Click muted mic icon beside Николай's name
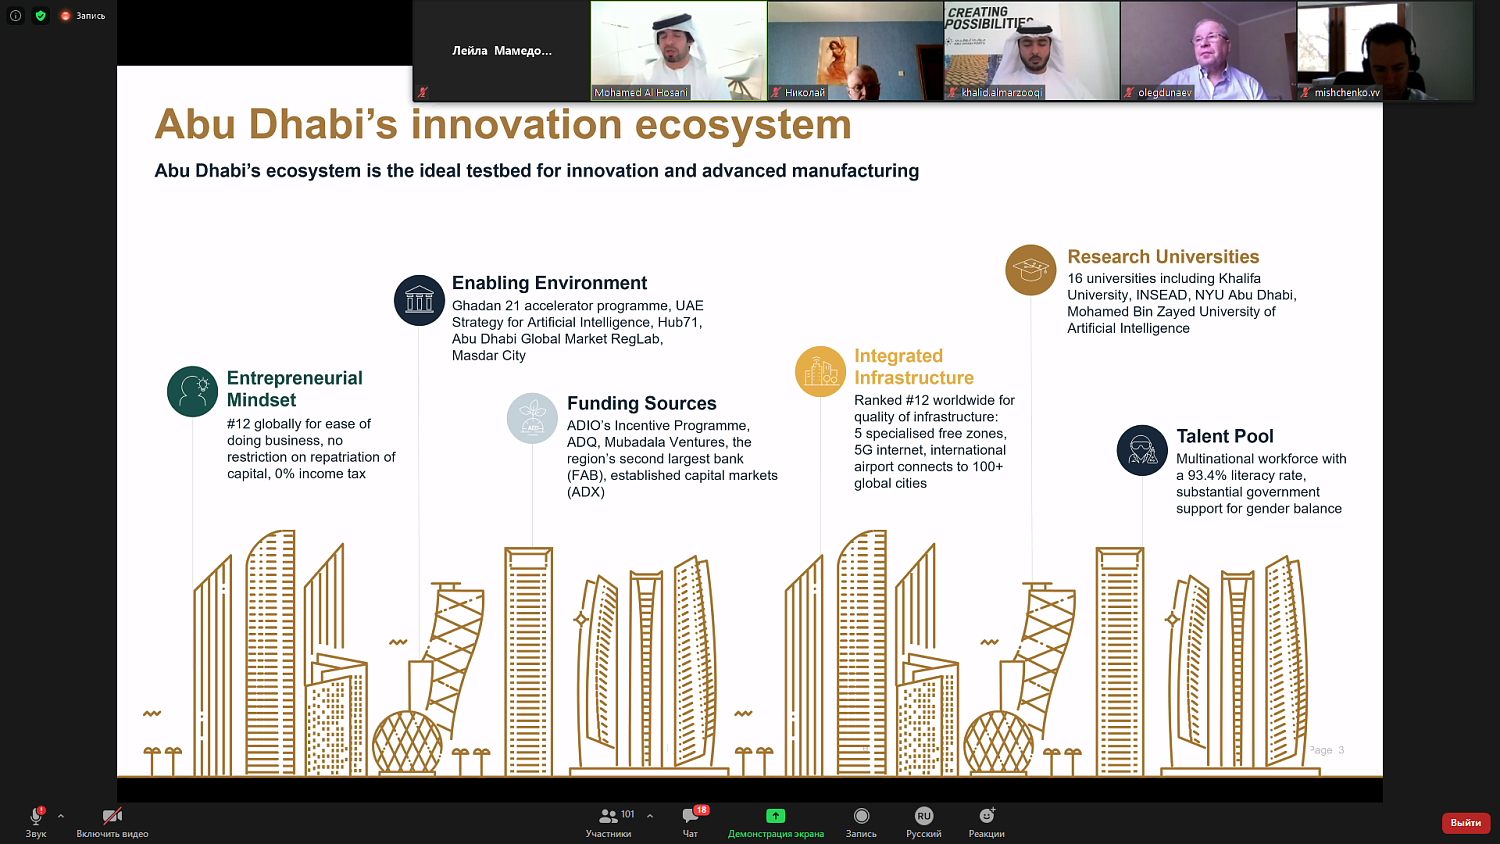The height and width of the screenshot is (844, 1500). [x=776, y=93]
